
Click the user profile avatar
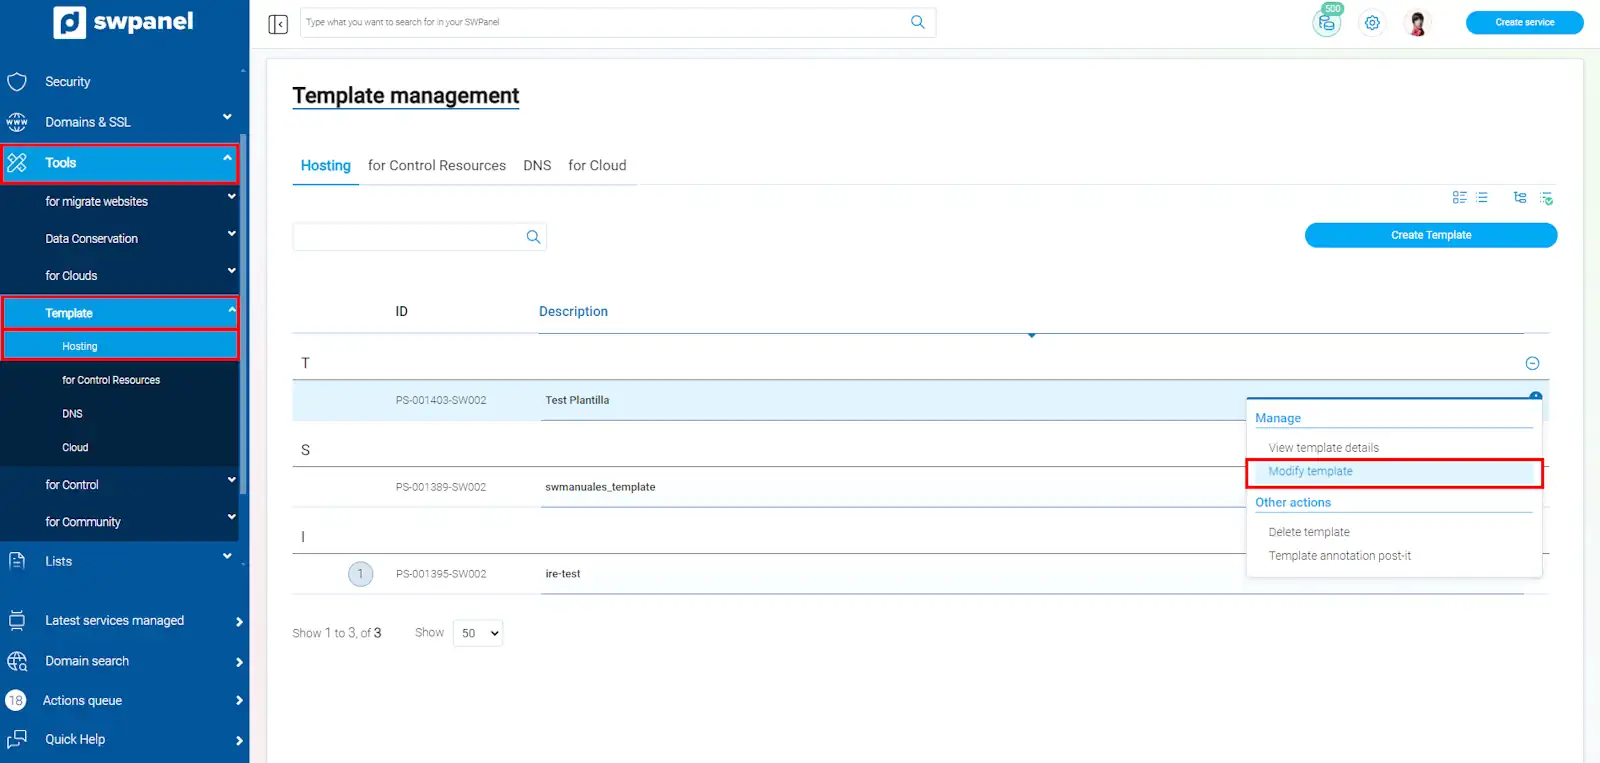coord(1417,23)
